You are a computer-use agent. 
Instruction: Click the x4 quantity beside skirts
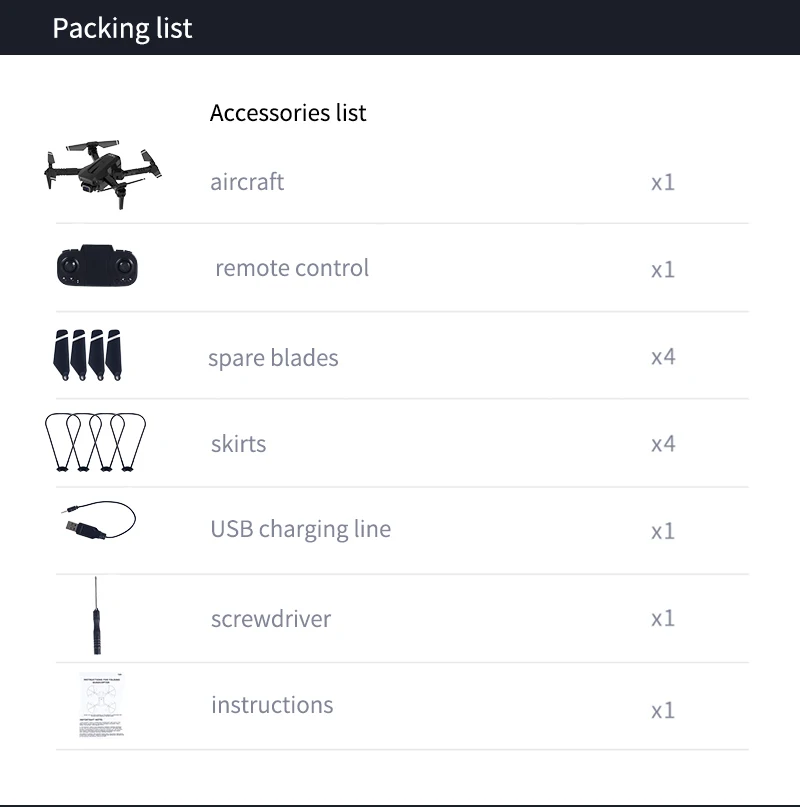point(663,444)
